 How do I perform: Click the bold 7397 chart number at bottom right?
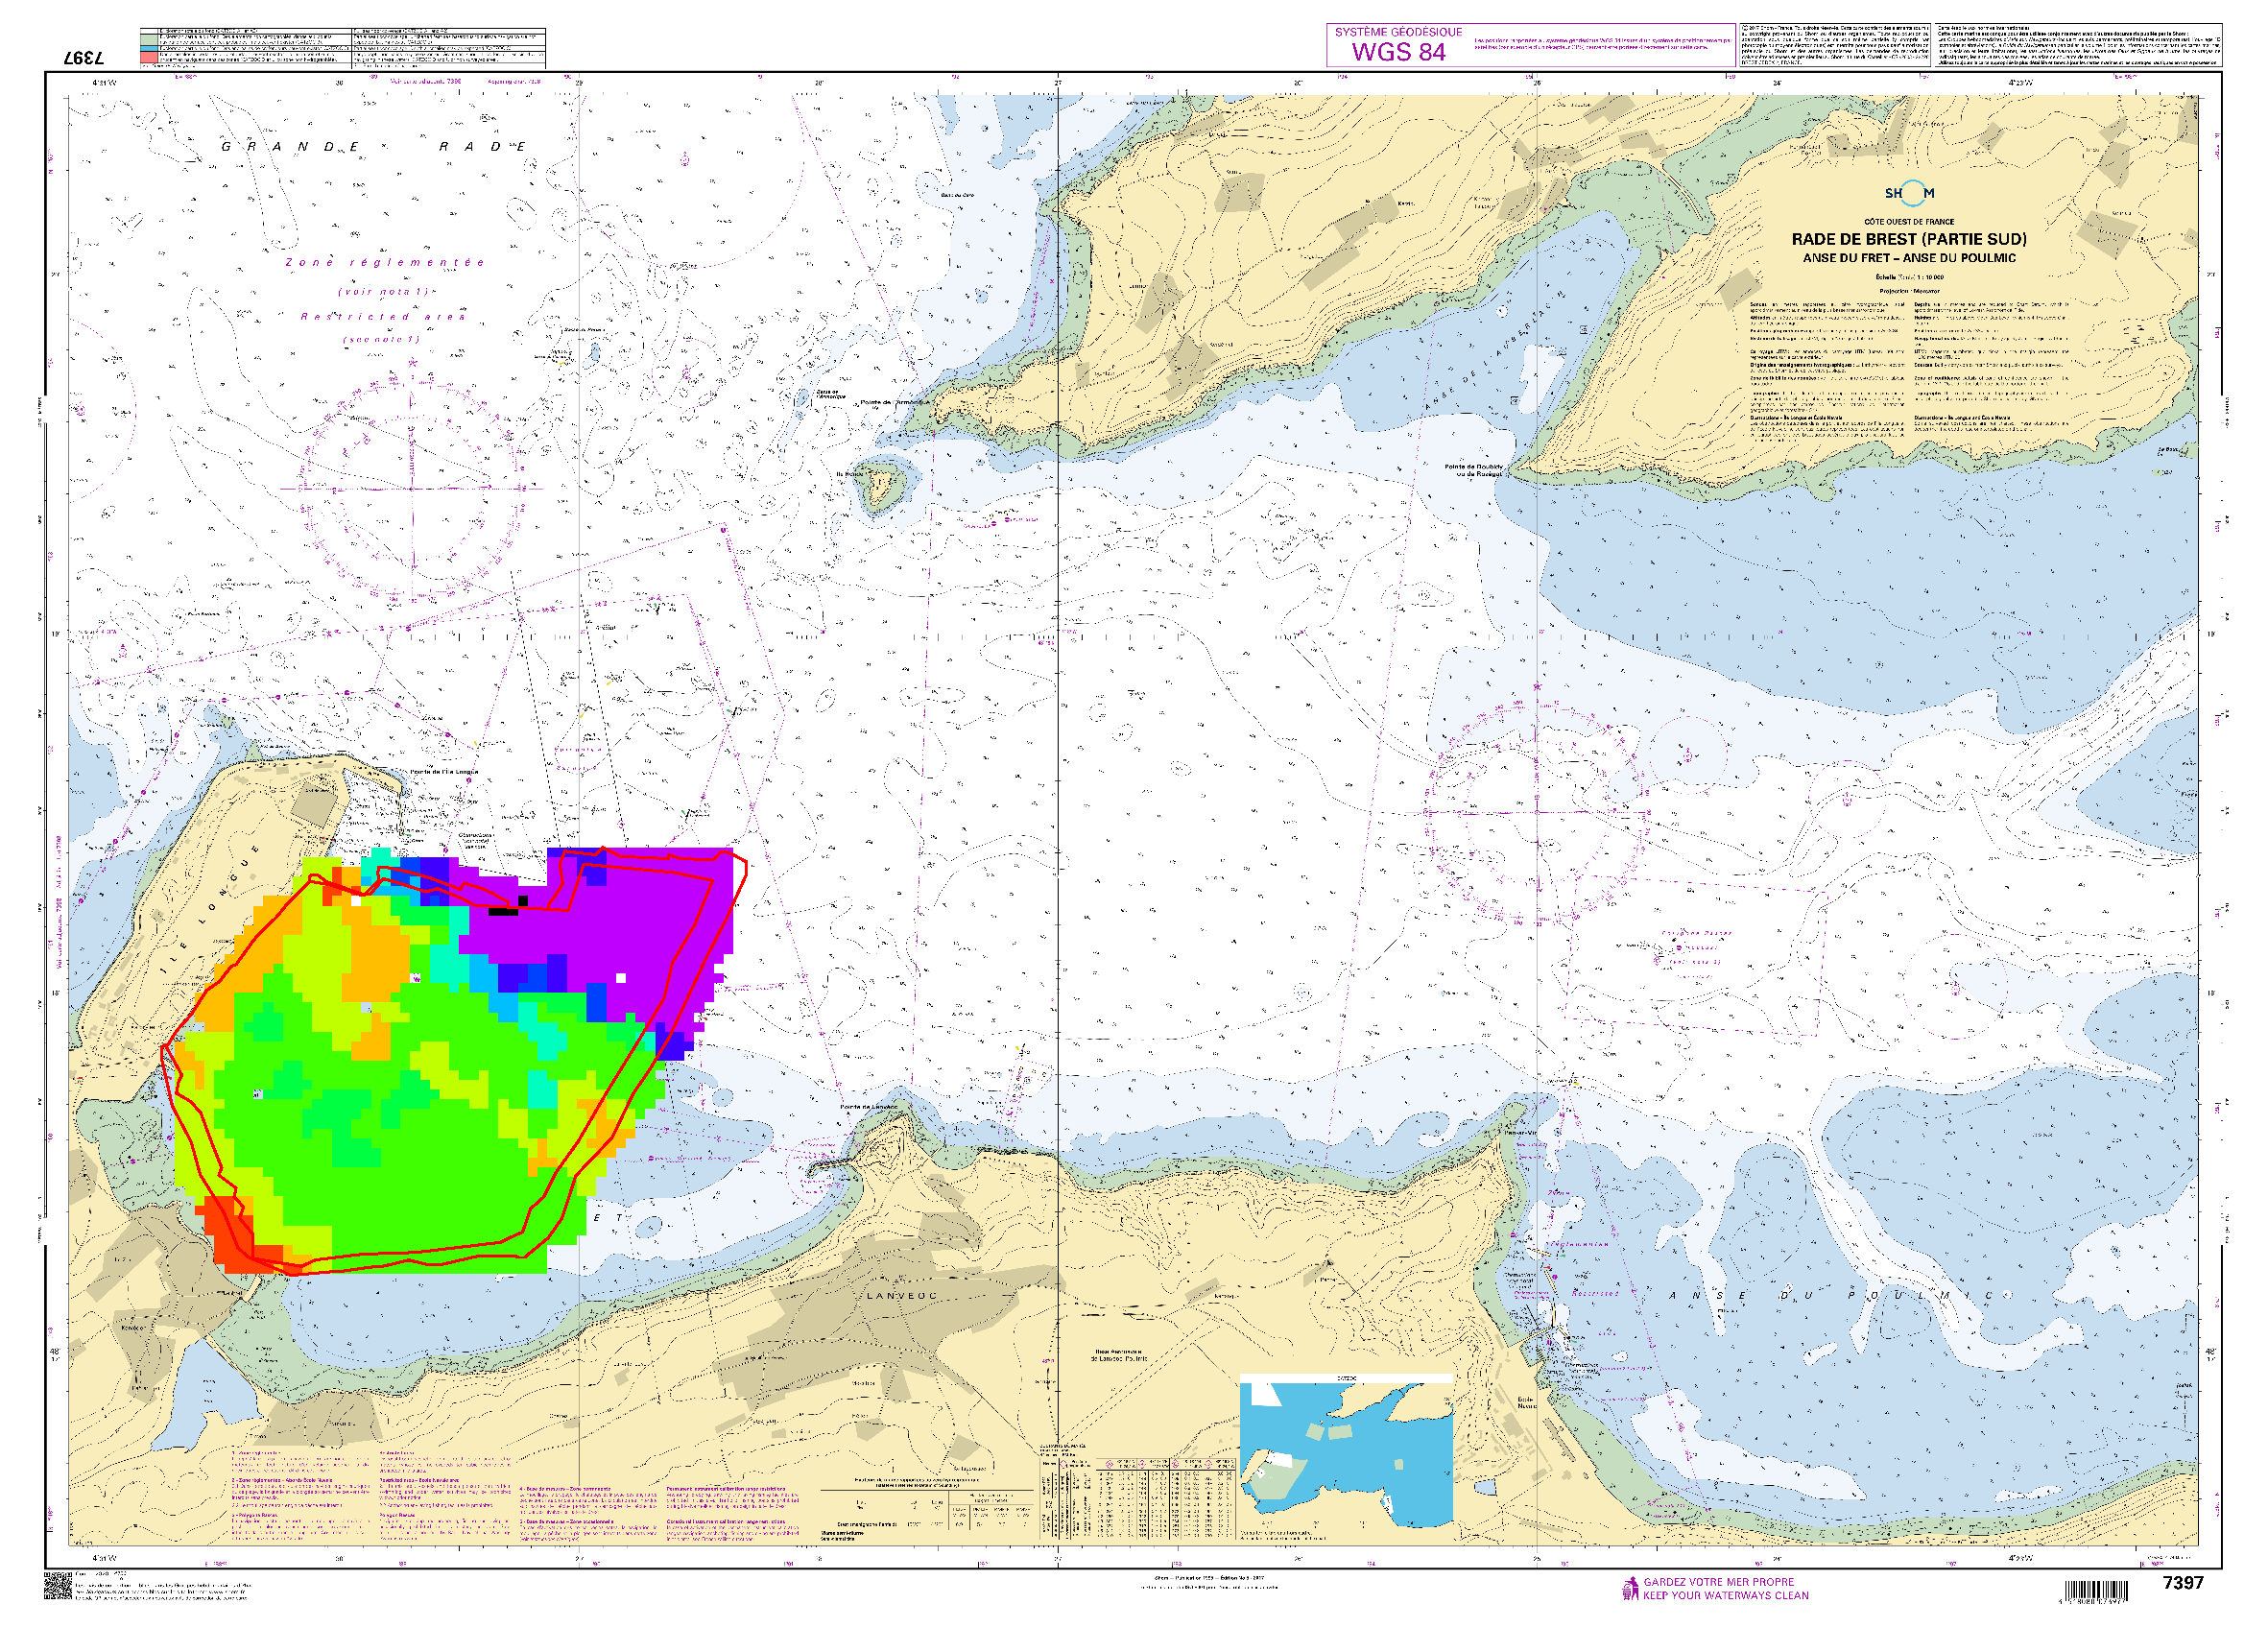[2182, 1582]
